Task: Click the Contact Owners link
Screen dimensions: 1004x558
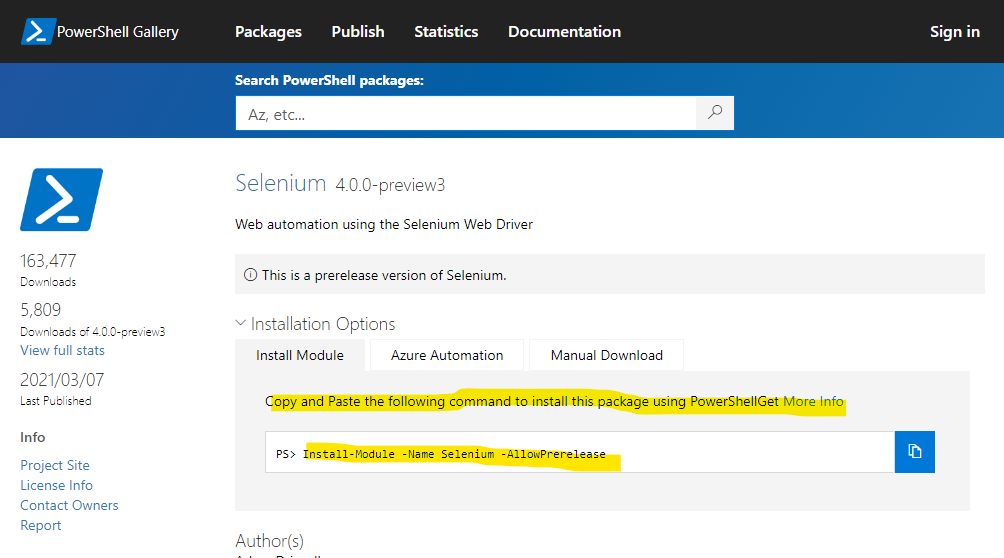Action: click(x=69, y=505)
